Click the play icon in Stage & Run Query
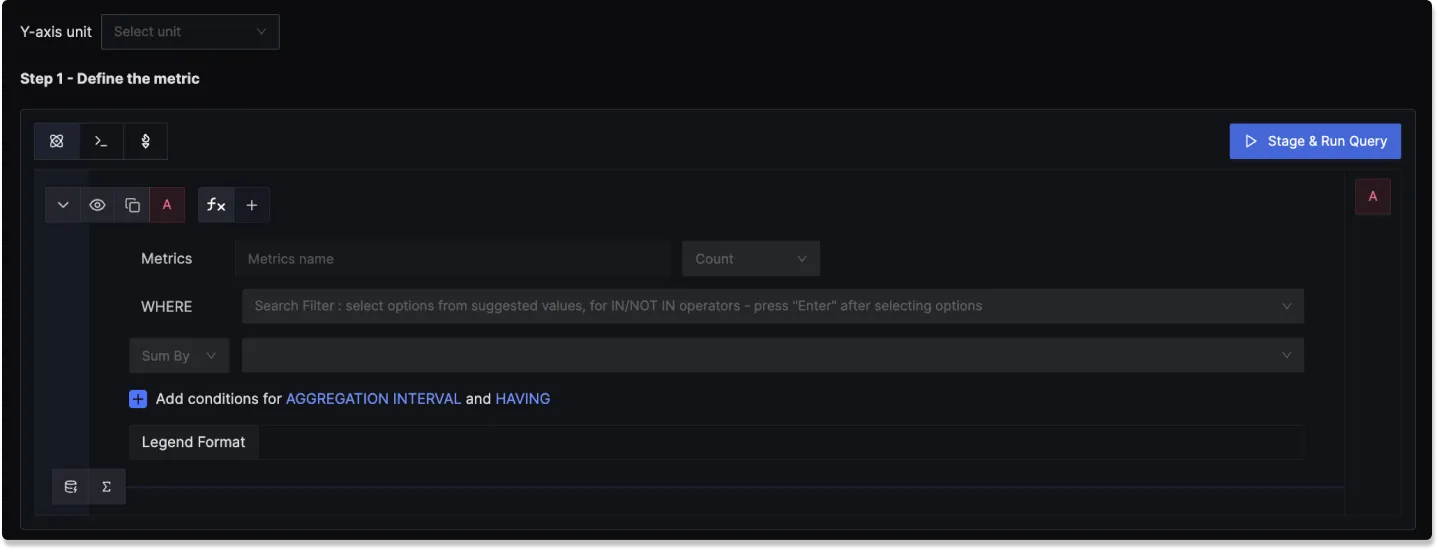The image size is (1438, 550). coord(1250,141)
